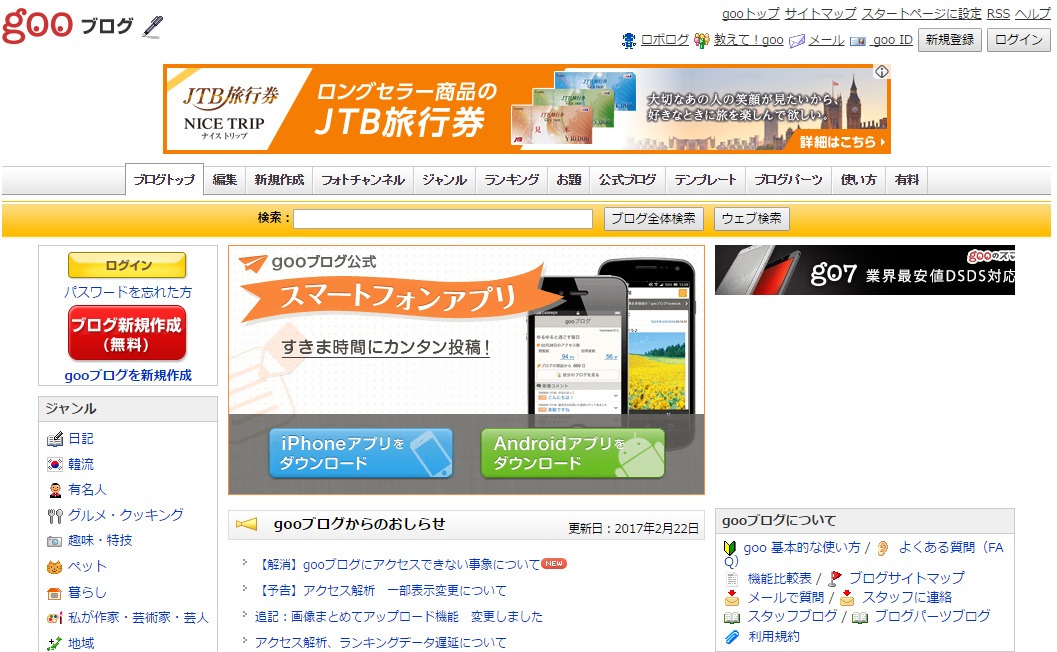Focus the 検索 search input field
The width and height of the screenshot is (1057, 652).
[443, 218]
